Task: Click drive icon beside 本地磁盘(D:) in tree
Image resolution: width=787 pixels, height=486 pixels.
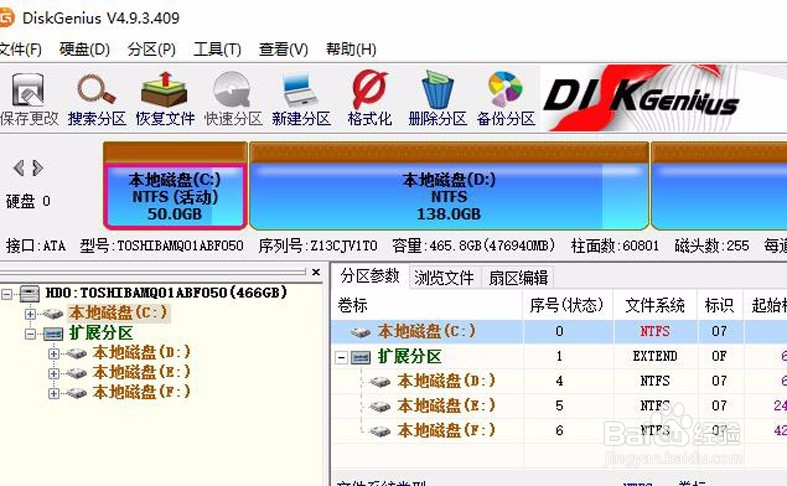Action: 76,354
